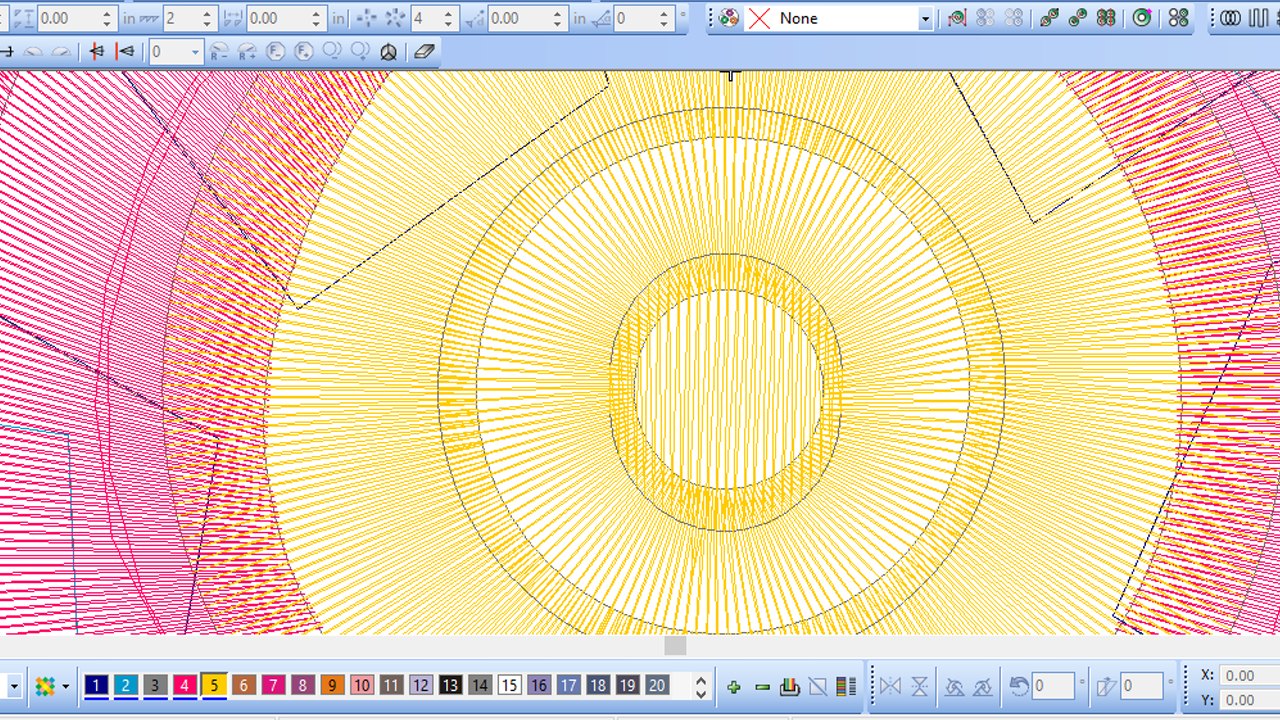1280x720 pixels.
Task: Click the green-red linked circles icon
Action: click(x=1049, y=18)
